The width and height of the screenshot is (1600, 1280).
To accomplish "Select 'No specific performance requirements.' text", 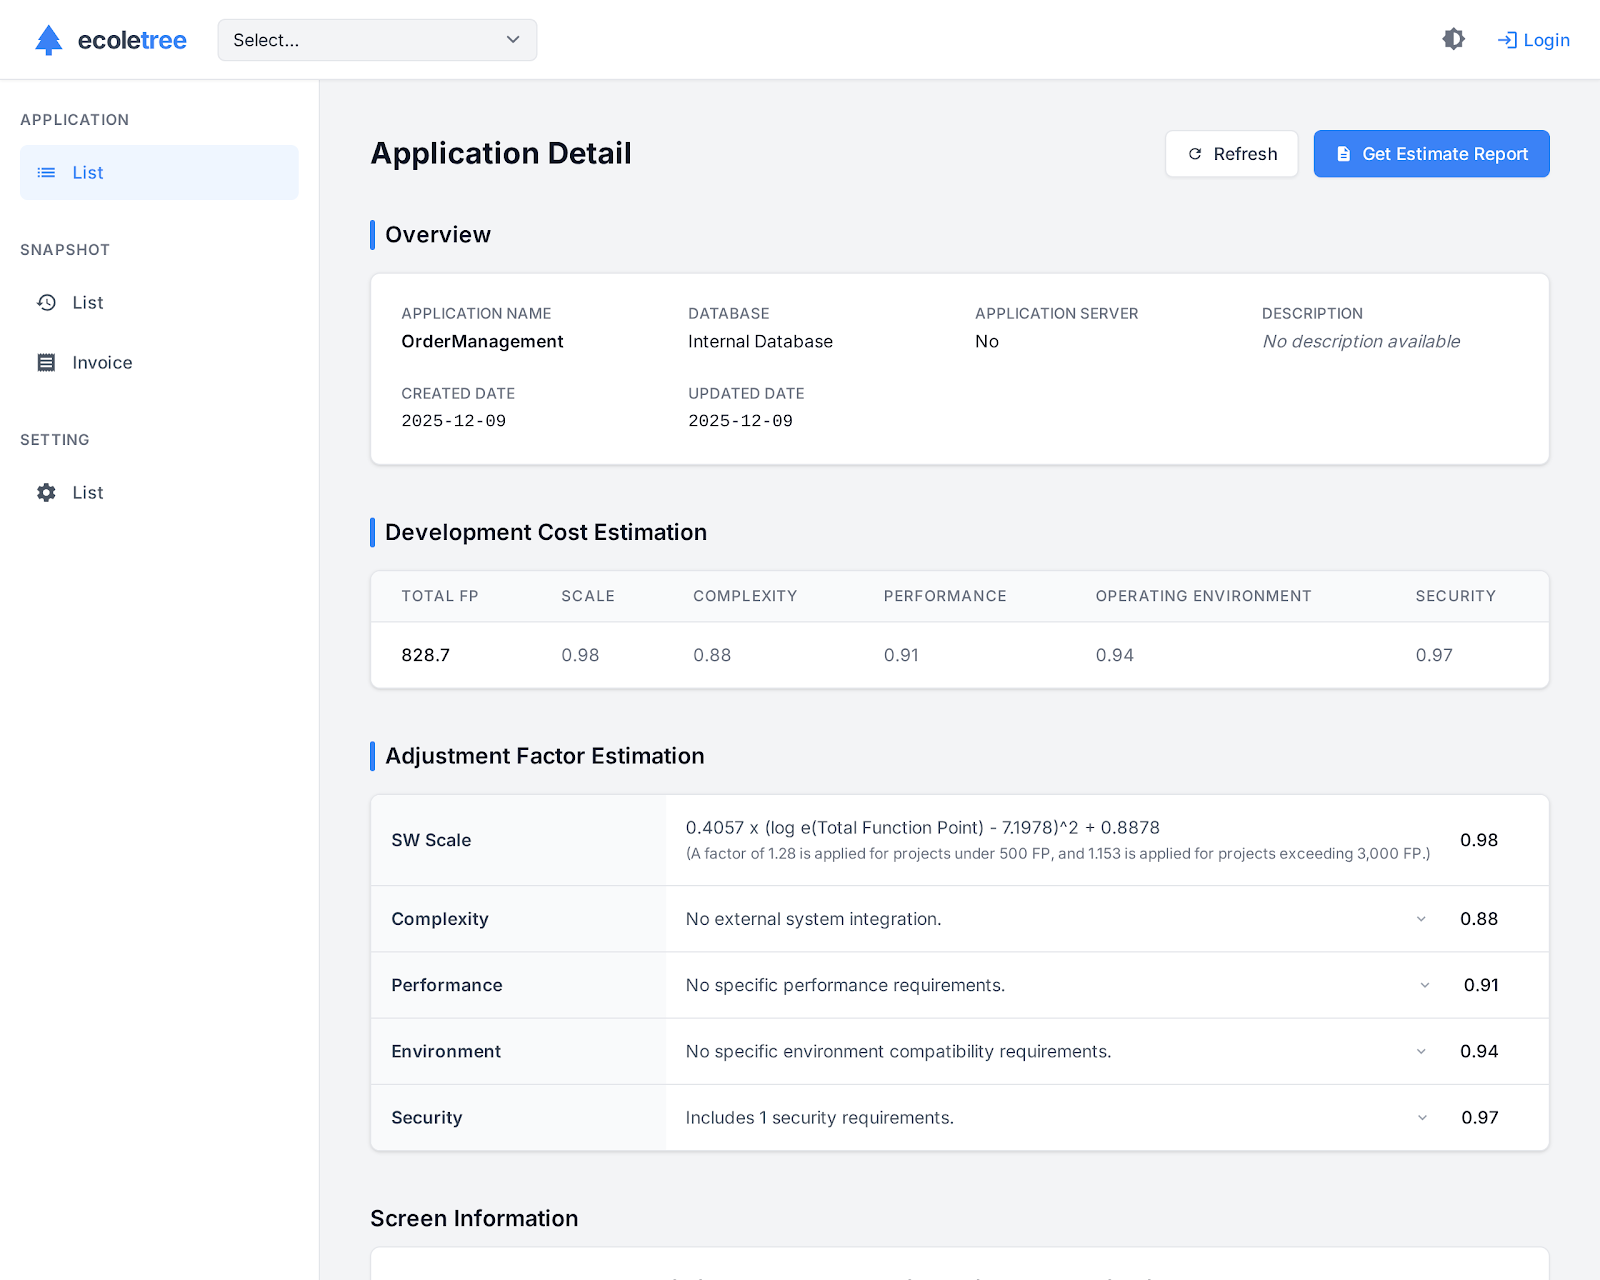I will [845, 985].
